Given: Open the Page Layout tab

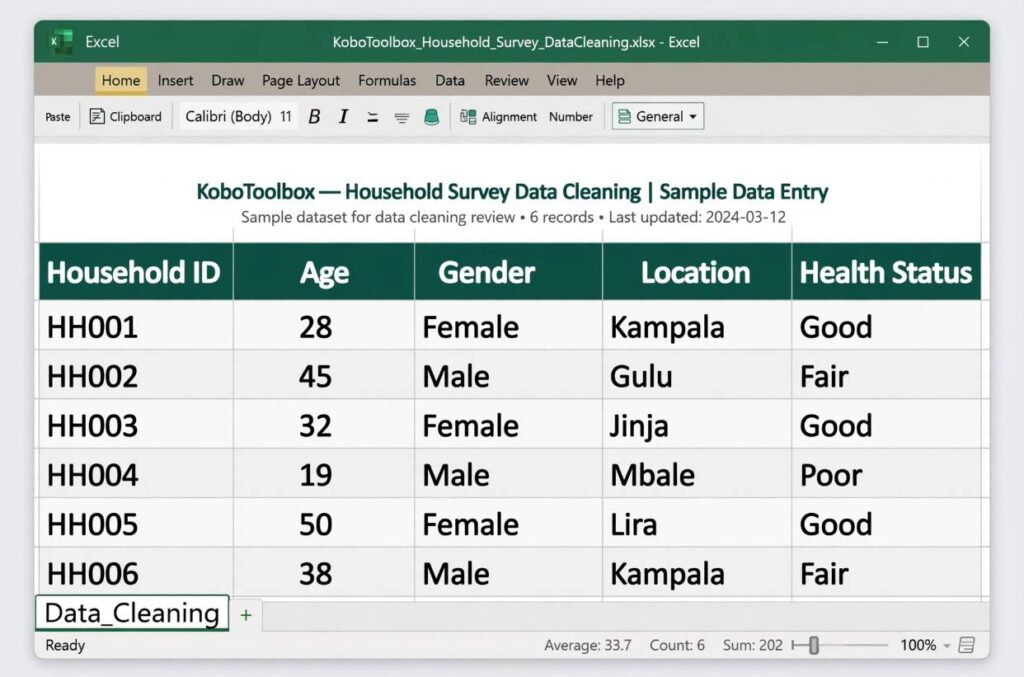Looking at the screenshot, I should tap(301, 80).
